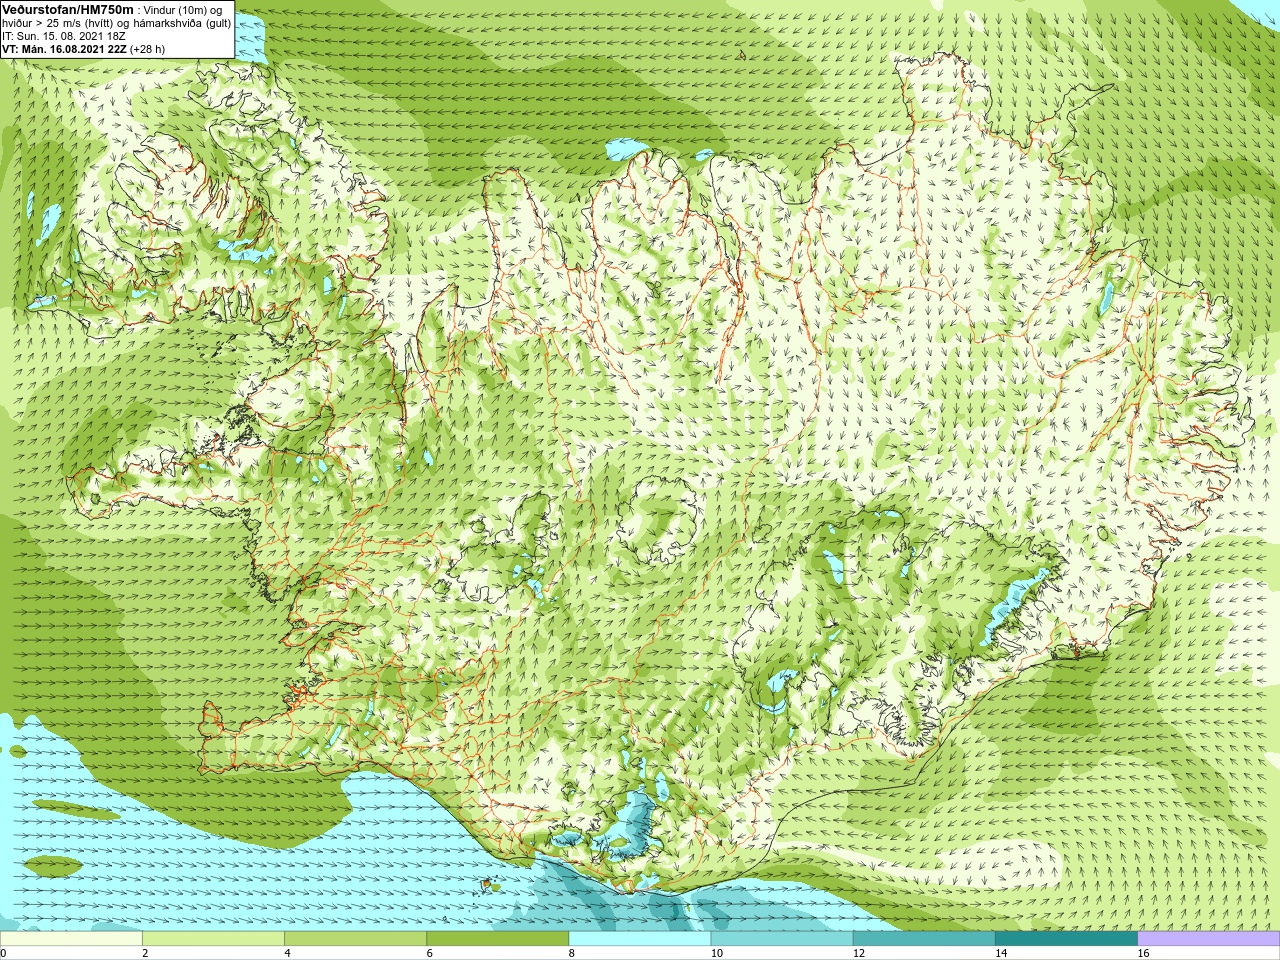The height and width of the screenshot is (960, 1280).
Task: Click the scale label '2'
Action: tap(145, 953)
